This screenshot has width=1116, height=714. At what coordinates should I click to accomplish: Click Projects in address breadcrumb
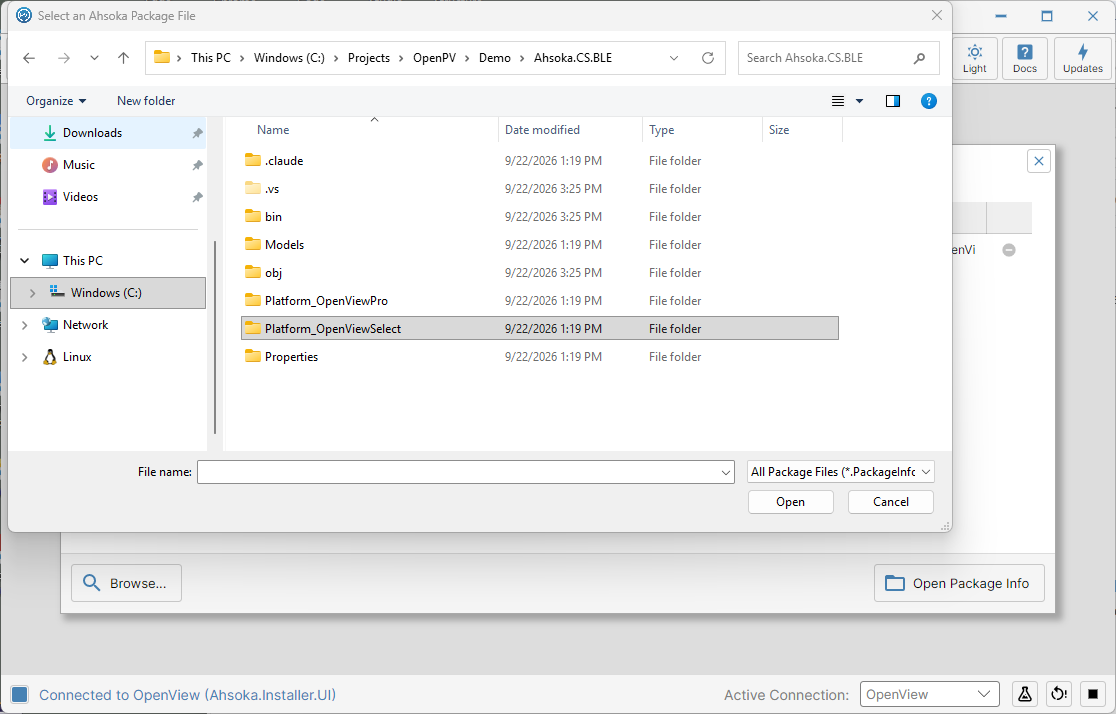point(369,58)
